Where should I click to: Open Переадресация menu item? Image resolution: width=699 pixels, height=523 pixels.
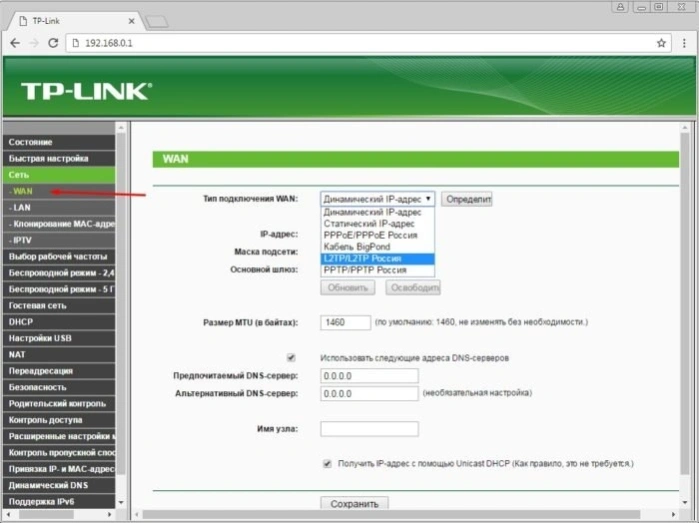(x=59, y=371)
